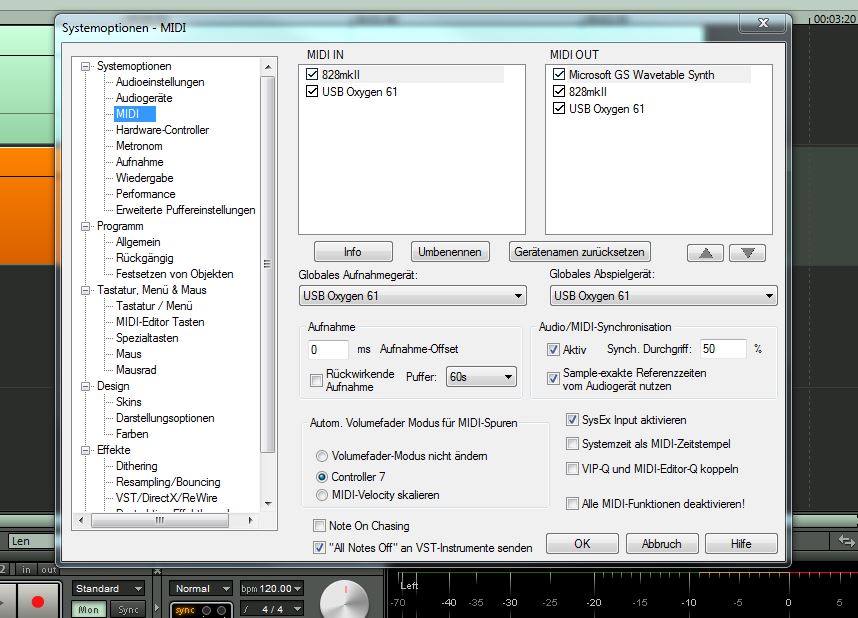
Task: Move selected MIDI device up
Action: coord(705,253)
